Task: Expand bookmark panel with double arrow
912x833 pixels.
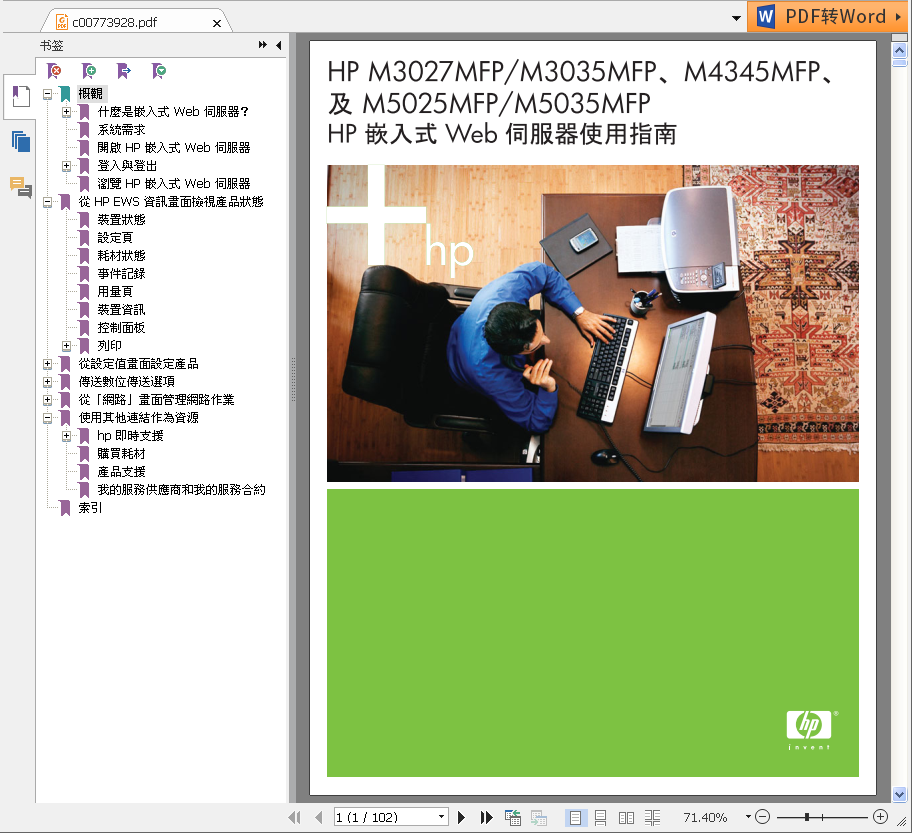Action: coord(263,45)
